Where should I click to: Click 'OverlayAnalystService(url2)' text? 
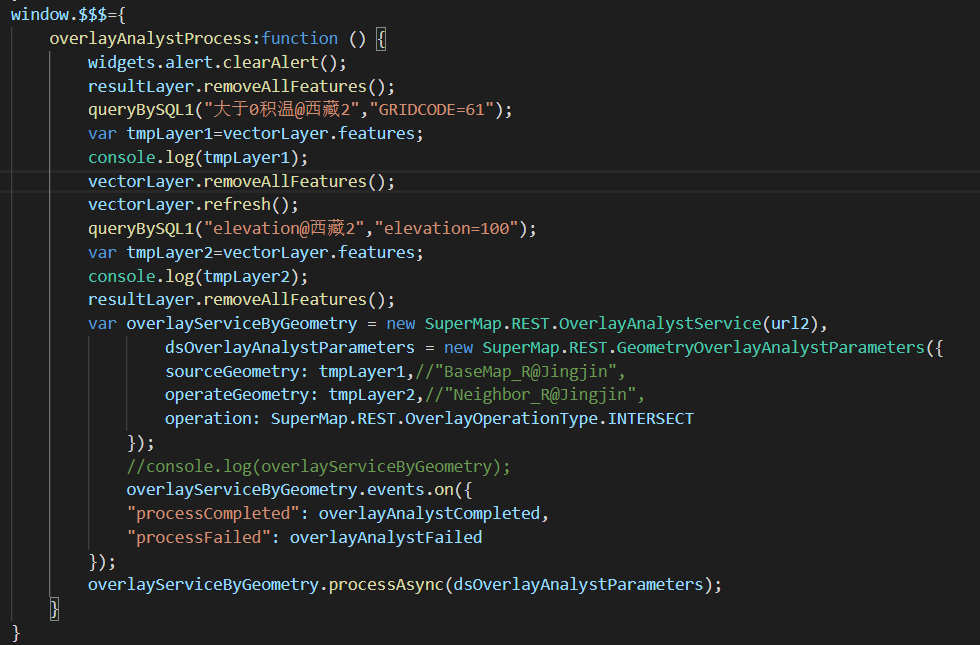click(688, 324)
